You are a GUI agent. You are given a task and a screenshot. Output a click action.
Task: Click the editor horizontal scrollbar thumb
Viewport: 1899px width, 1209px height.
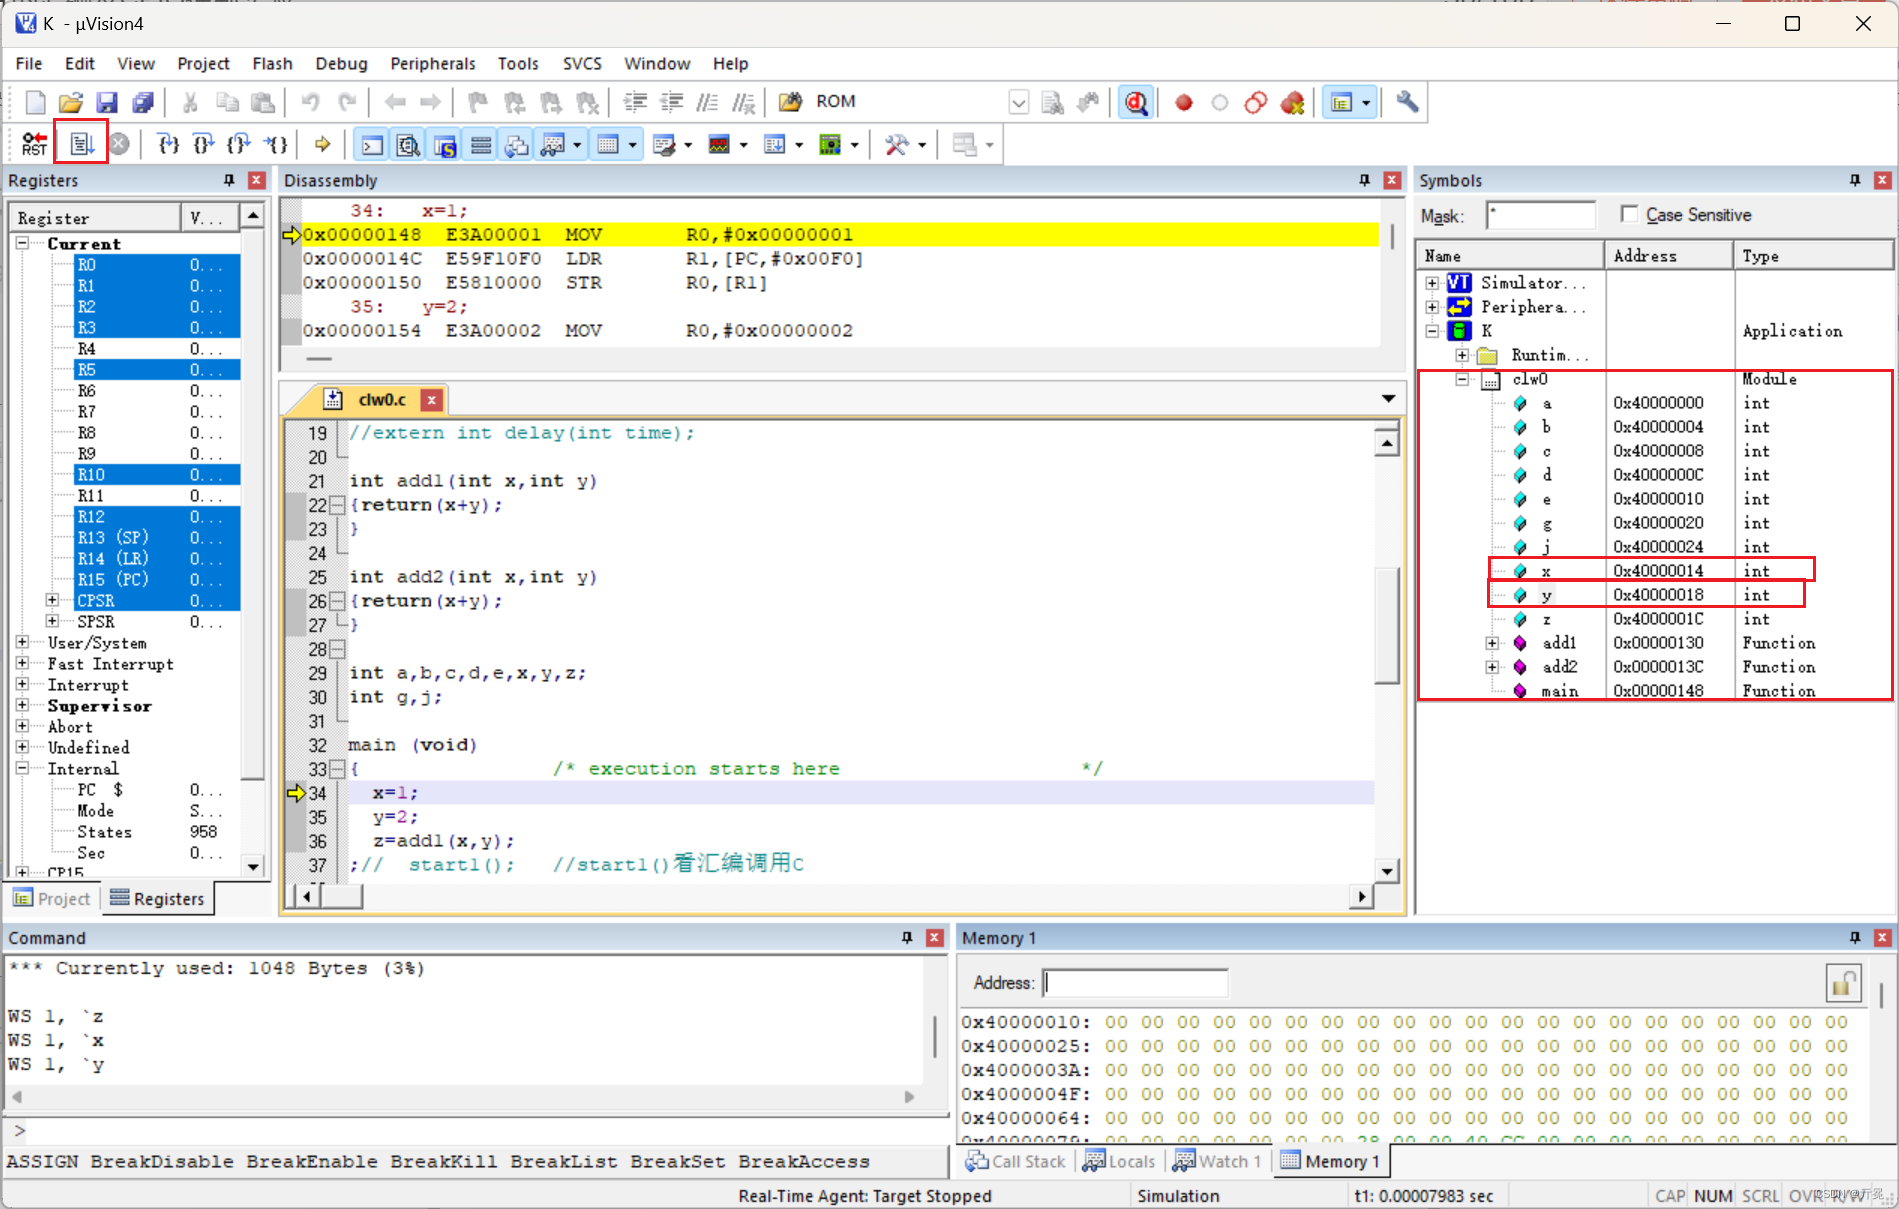[341, 896]
